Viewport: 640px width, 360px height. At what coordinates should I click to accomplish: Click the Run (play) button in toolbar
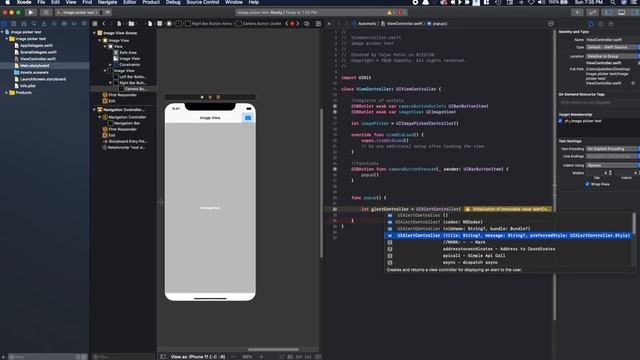pos(31,13)
